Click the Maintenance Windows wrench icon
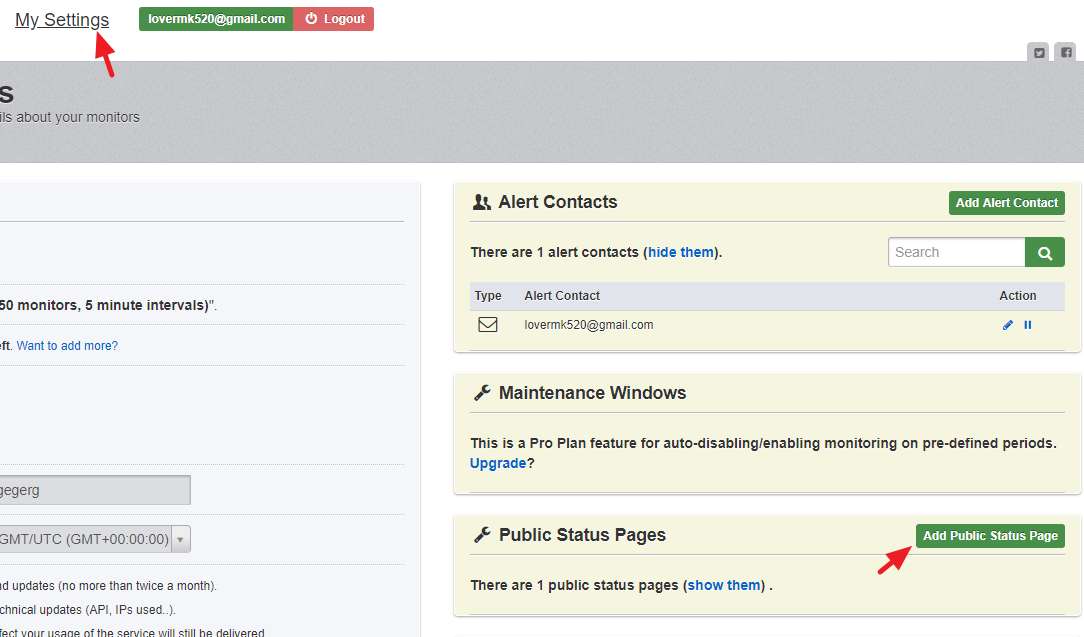1084x637 pixels. [x=481, y=393]
